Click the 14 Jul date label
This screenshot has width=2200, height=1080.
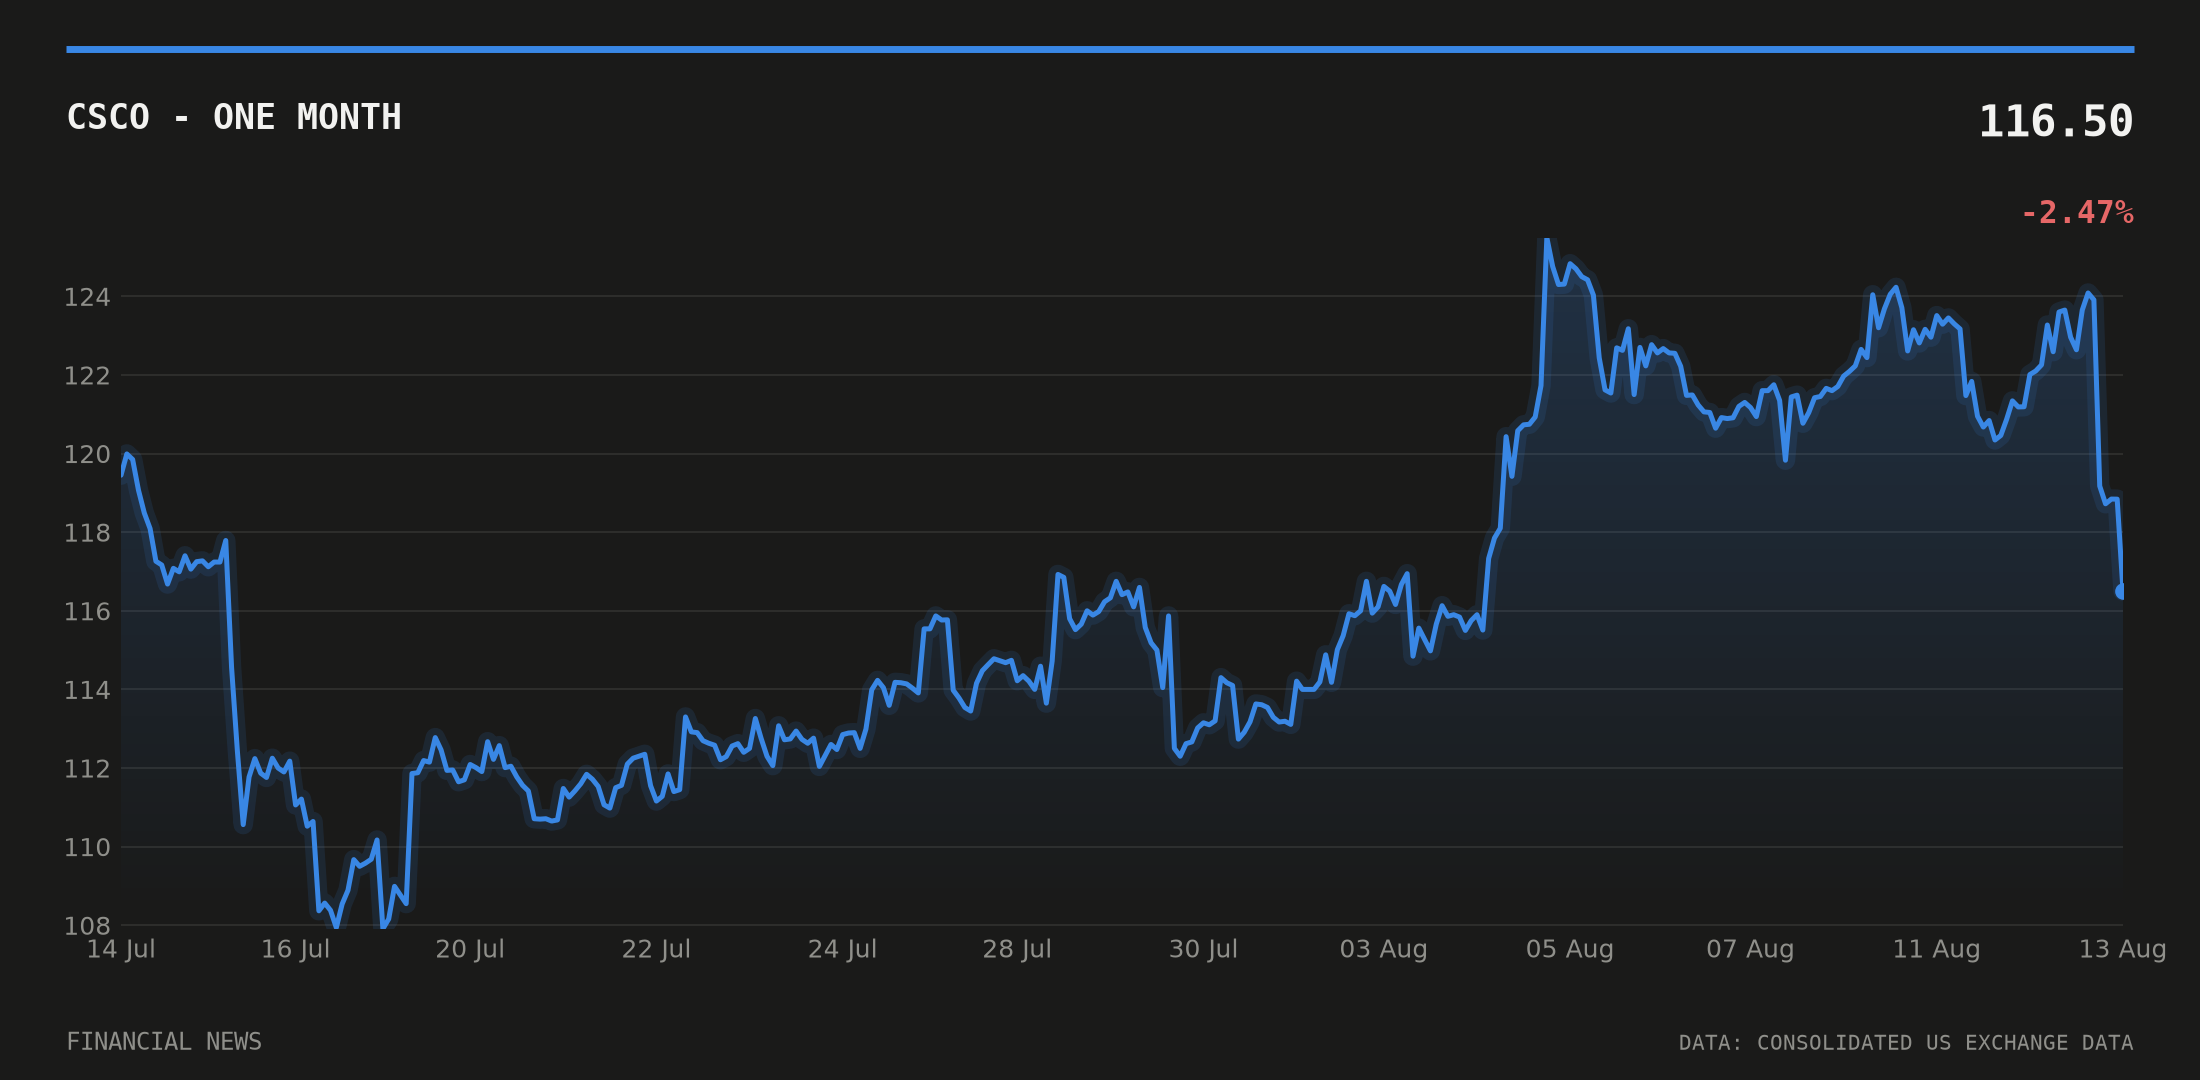pyautogui.click(x=121, y=949)
